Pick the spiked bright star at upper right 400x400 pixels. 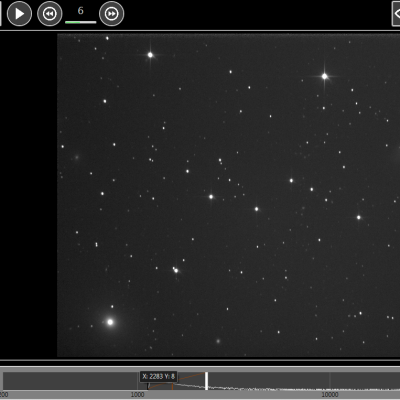click(x=324, y=76)
